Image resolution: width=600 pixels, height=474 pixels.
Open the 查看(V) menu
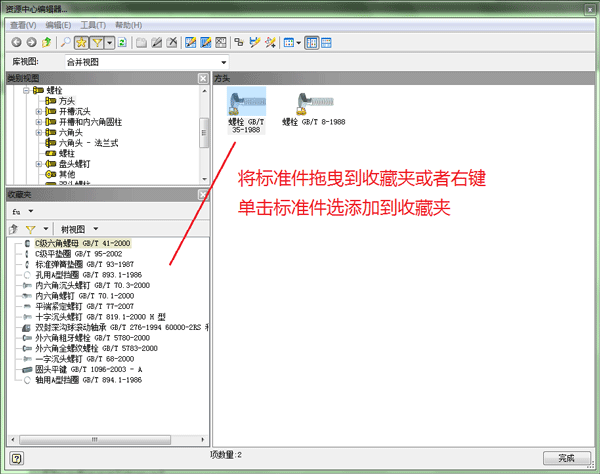(23, 25)
